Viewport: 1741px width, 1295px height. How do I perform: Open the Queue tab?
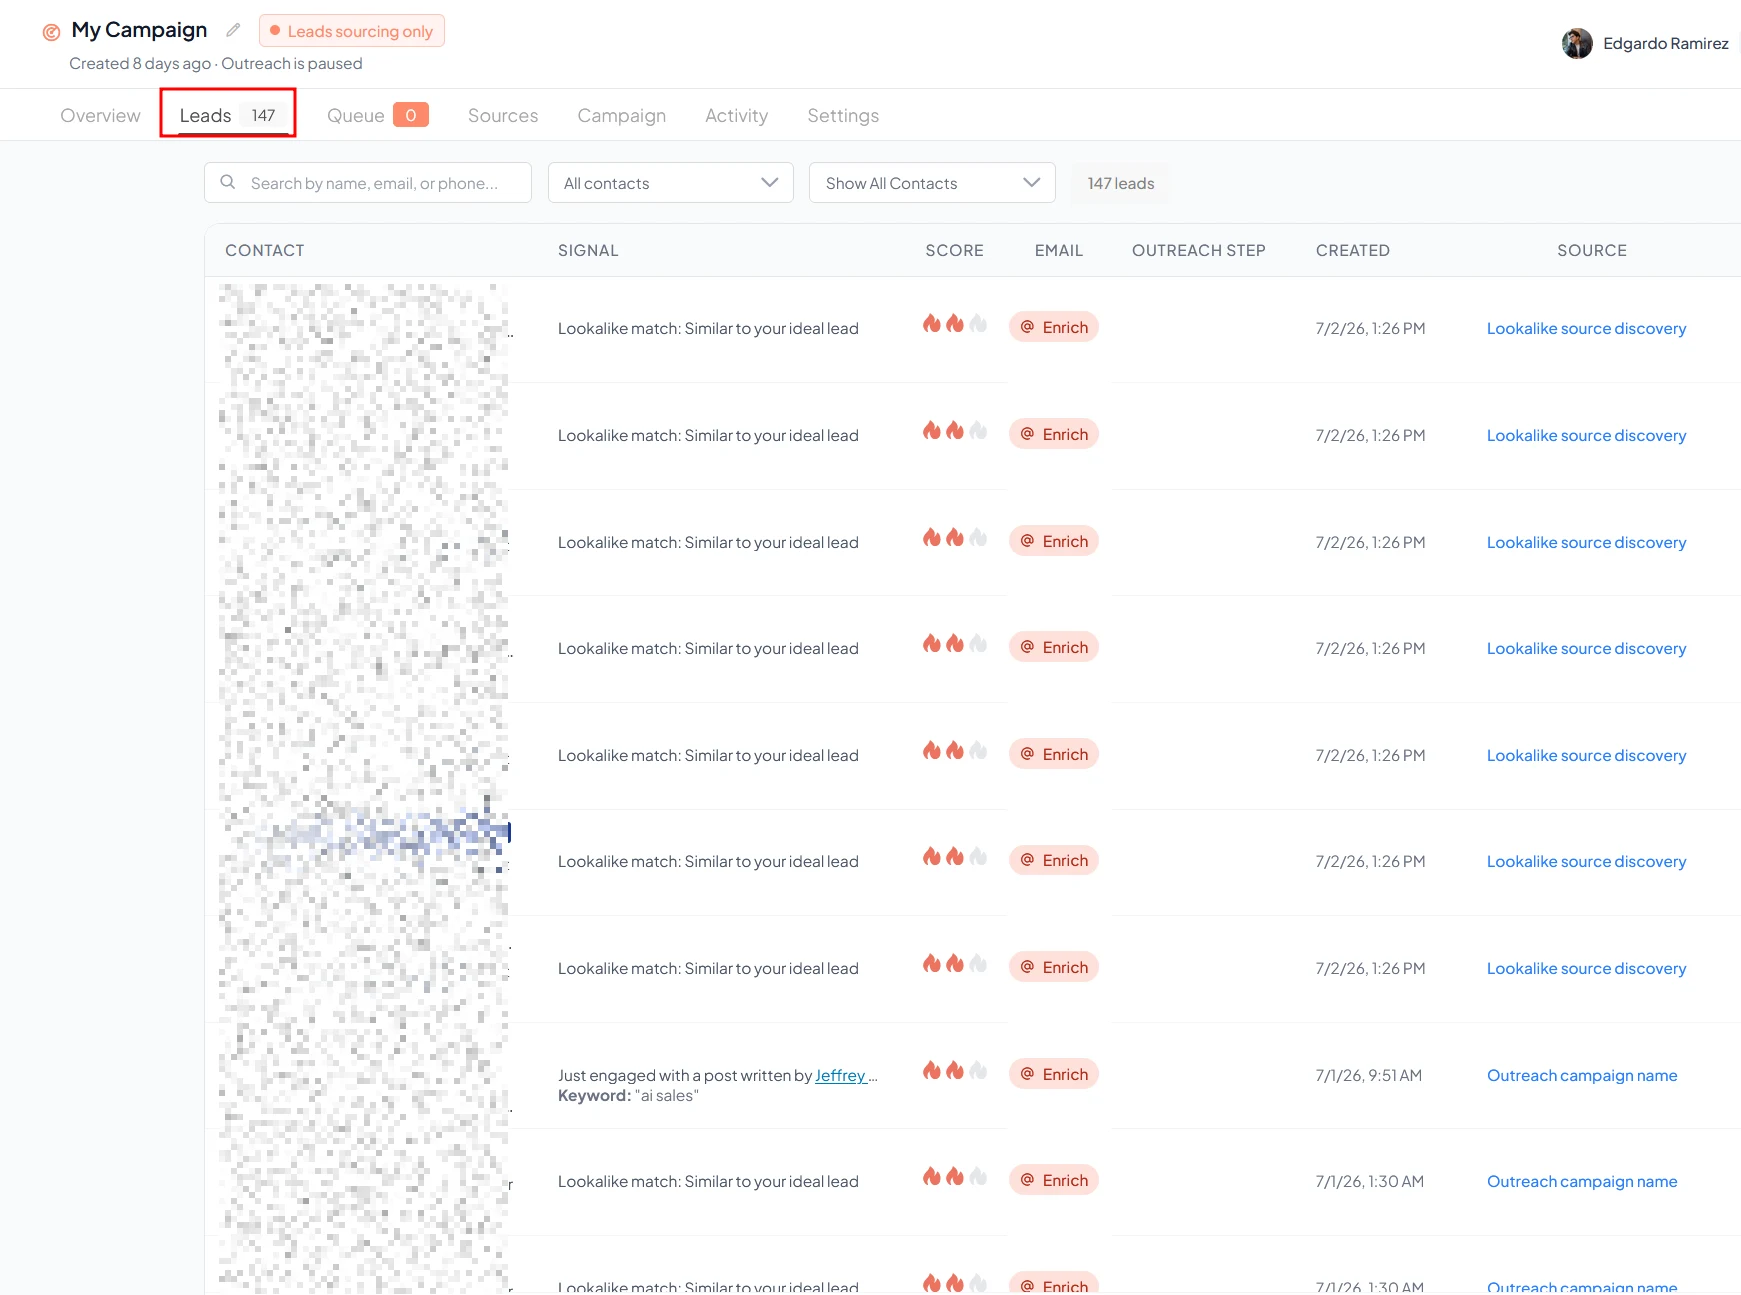[377, 115]
